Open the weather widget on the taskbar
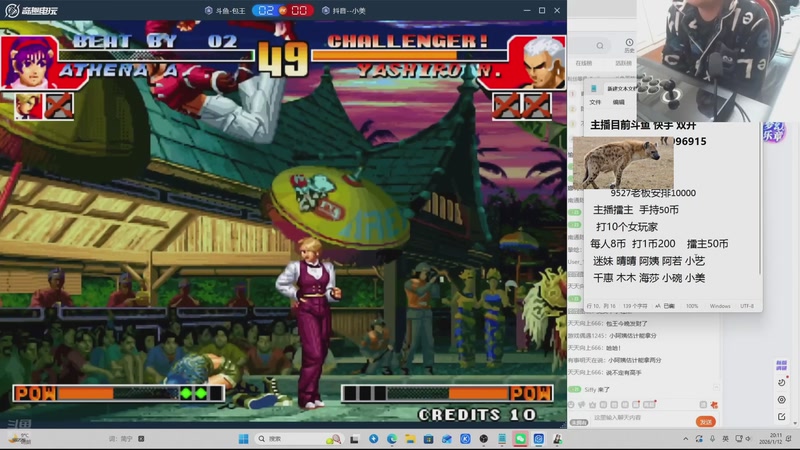This screenshot has height=450, width=800. tap(20, 439)
